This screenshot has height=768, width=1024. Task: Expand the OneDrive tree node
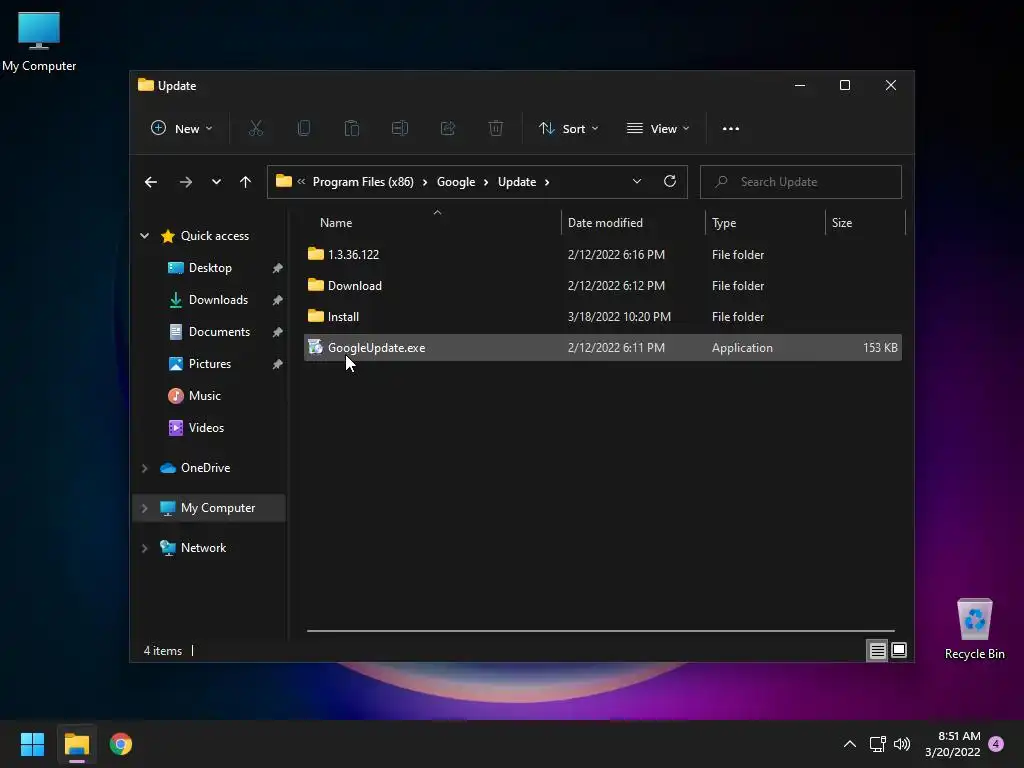[x=144, y=468]
